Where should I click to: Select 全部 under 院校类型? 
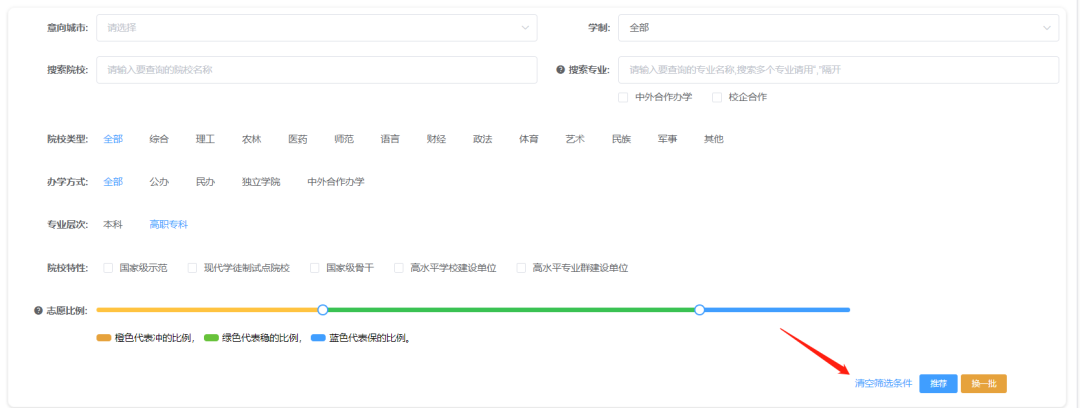pos(113,139)
